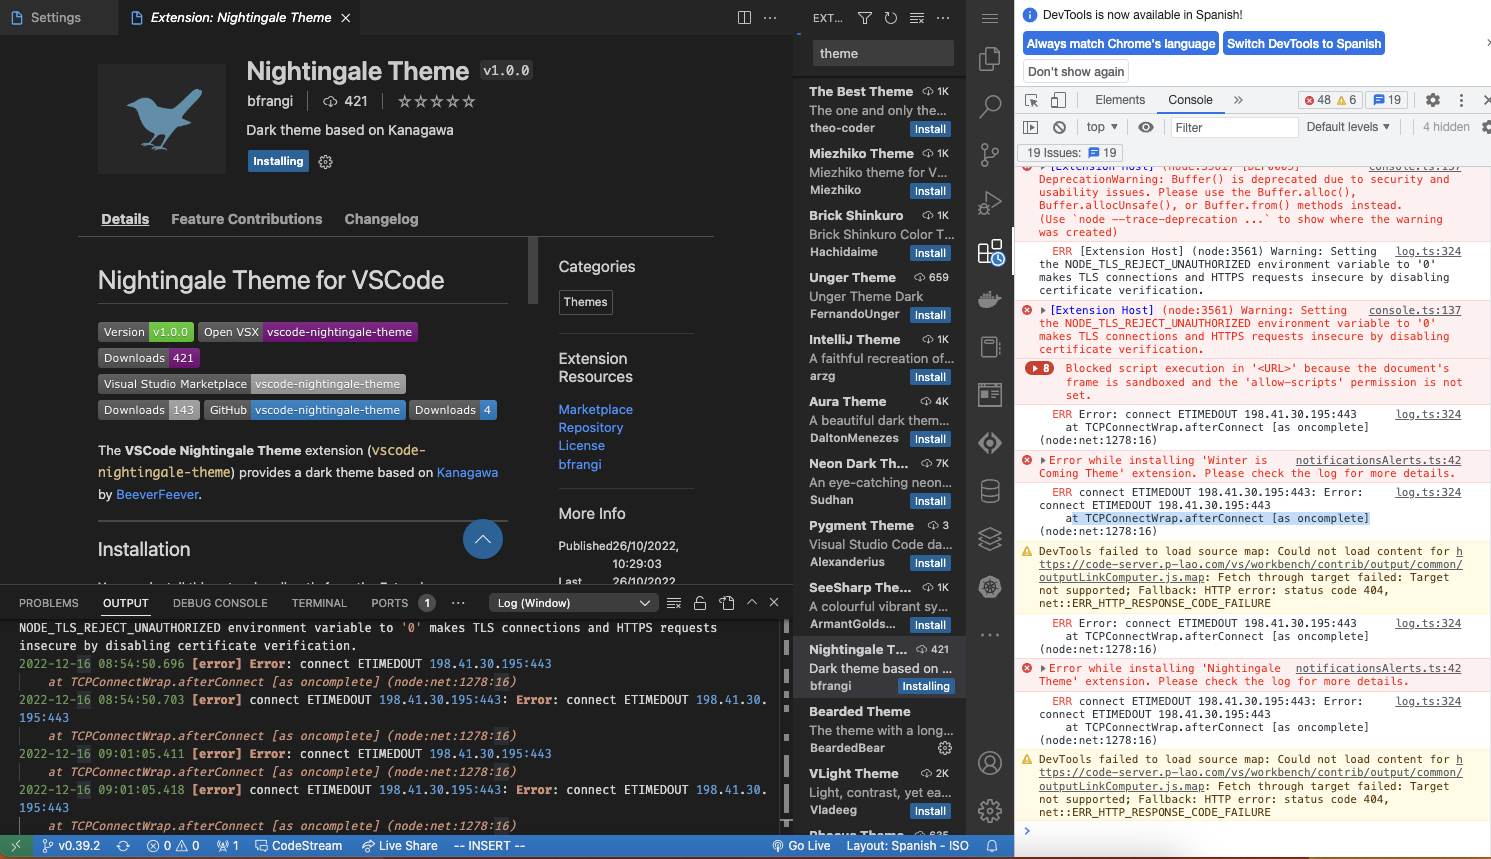The width and height of the screenshot is (1491, 859).
Task: Click the DevTools console Filter field
Action: (x=1234, y=127)
